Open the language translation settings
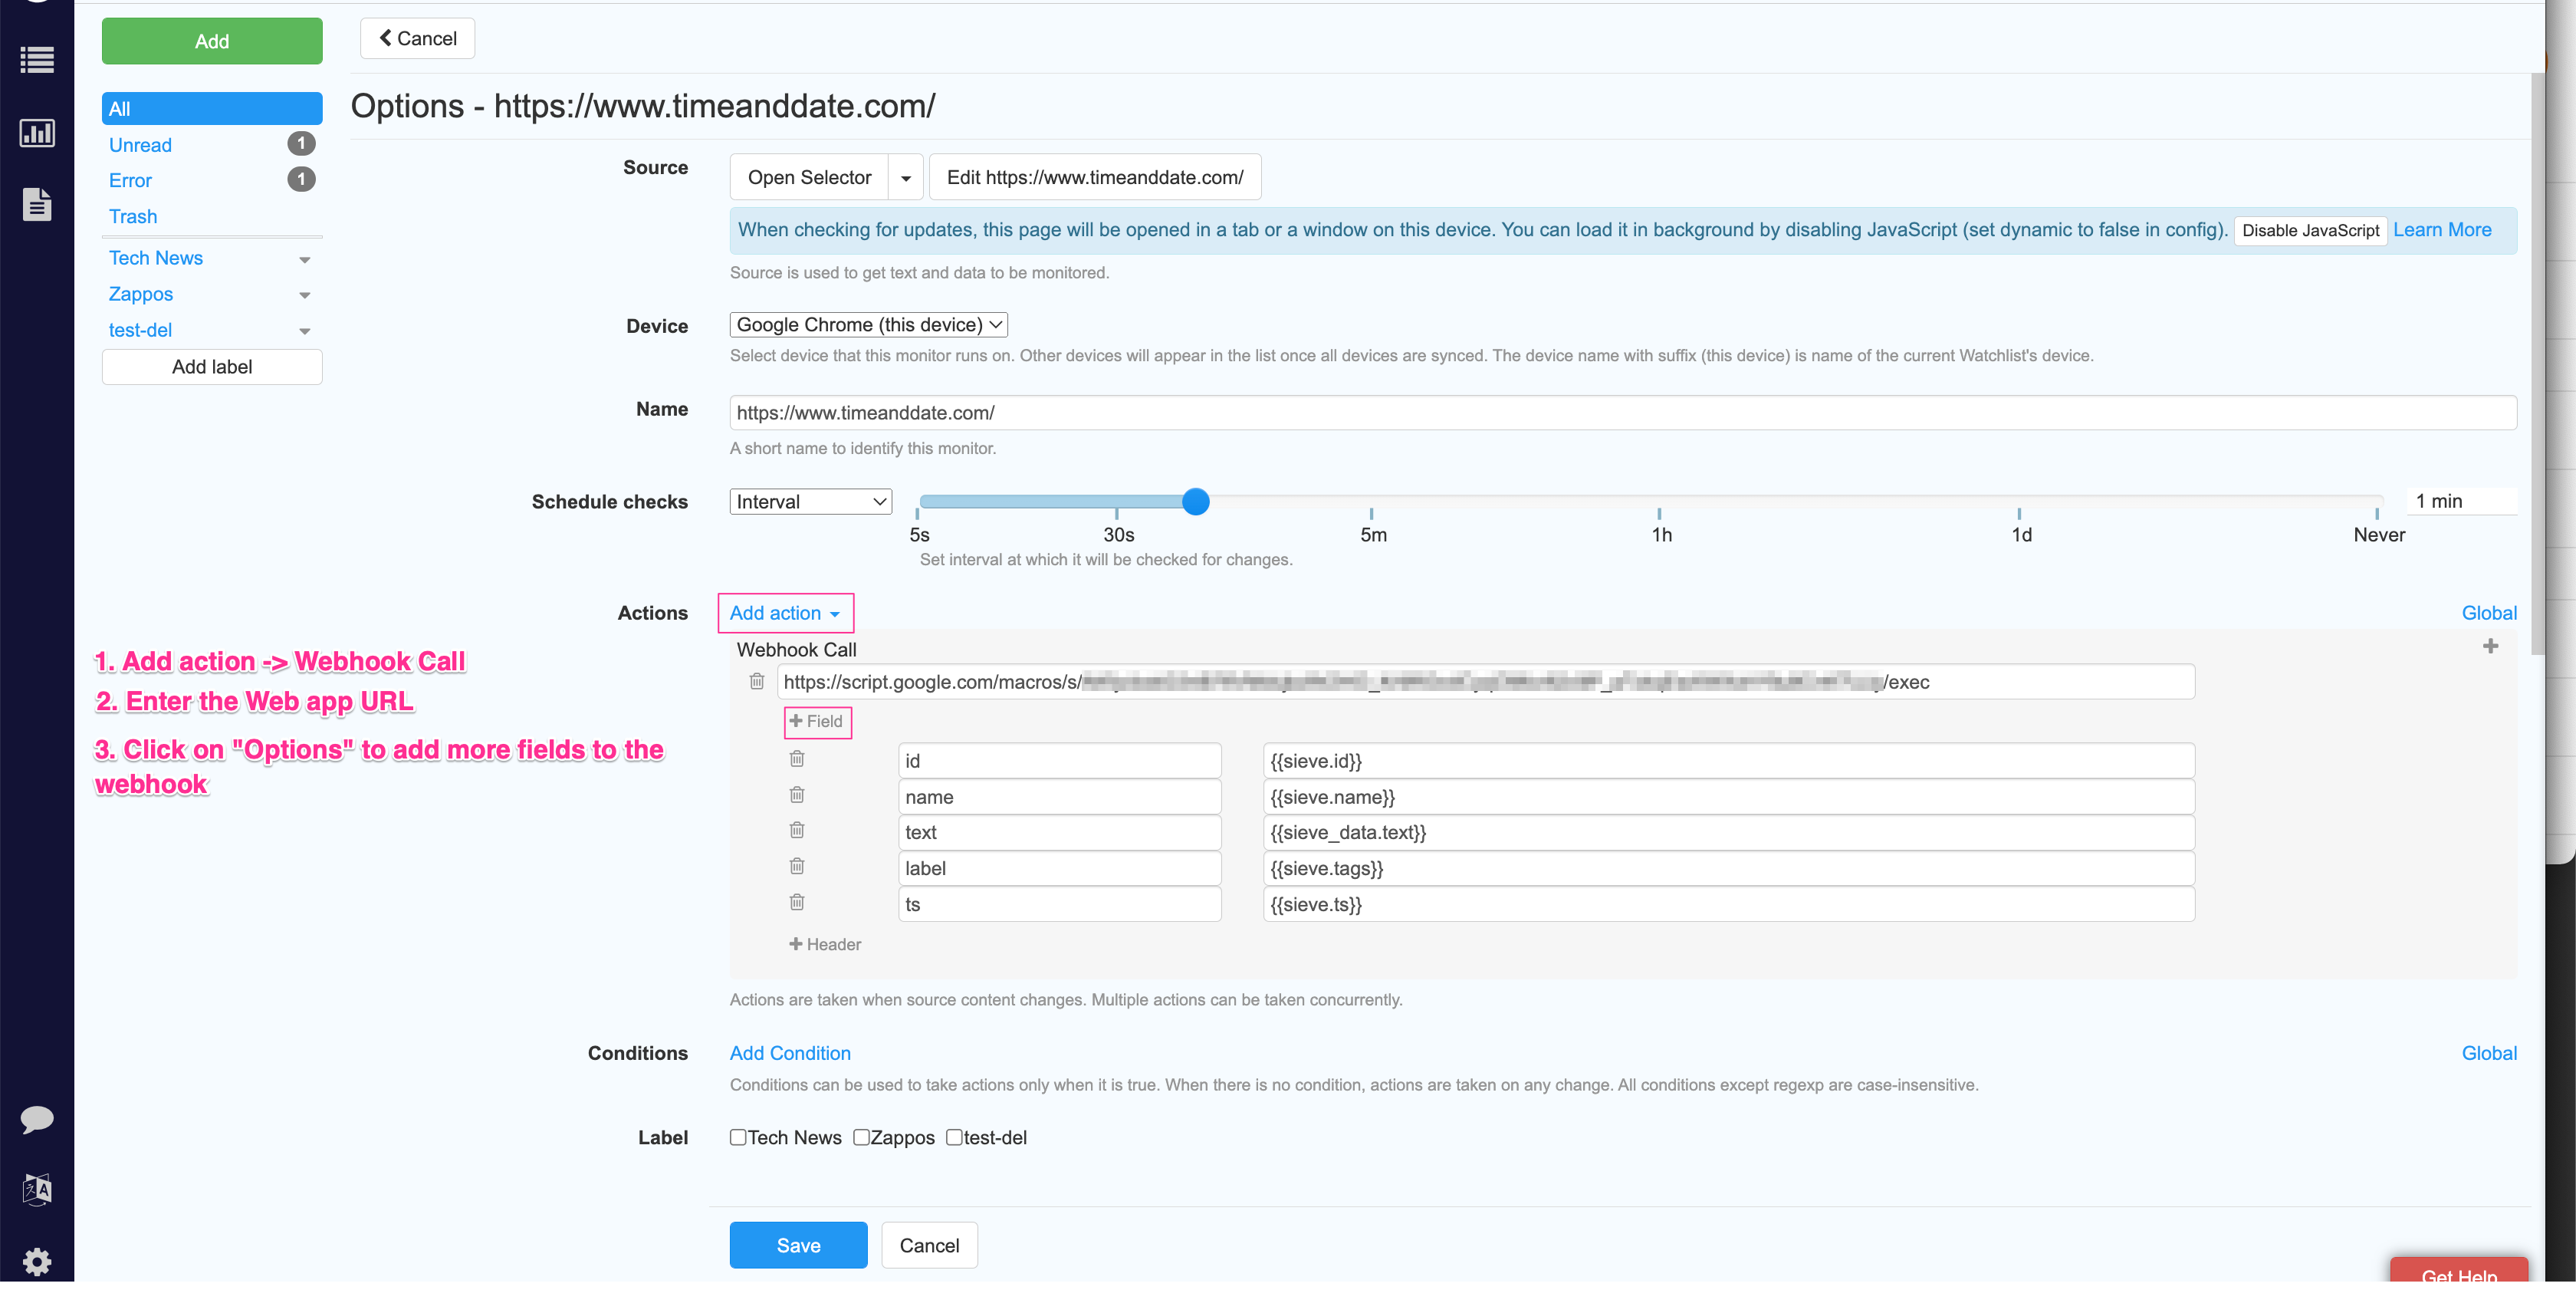Viewport: 2576px width, 1313px height. coord(37,1189)
